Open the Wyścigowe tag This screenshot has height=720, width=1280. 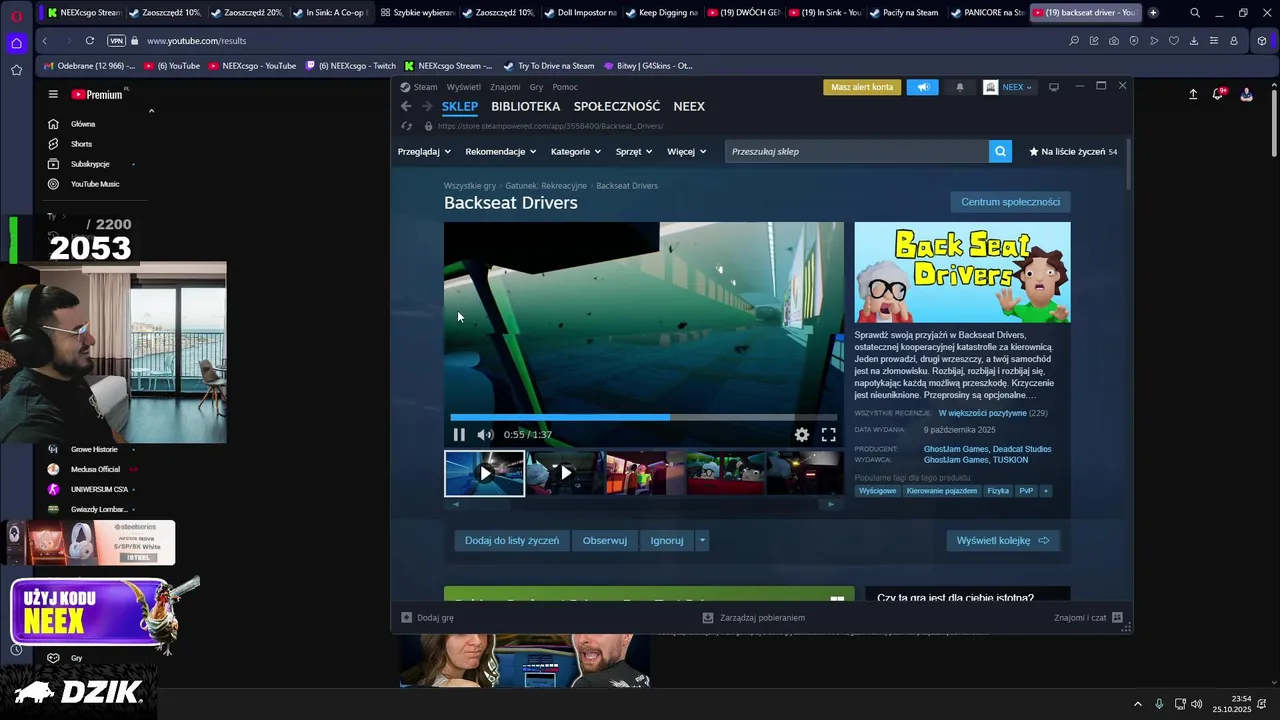click(878, 491)
